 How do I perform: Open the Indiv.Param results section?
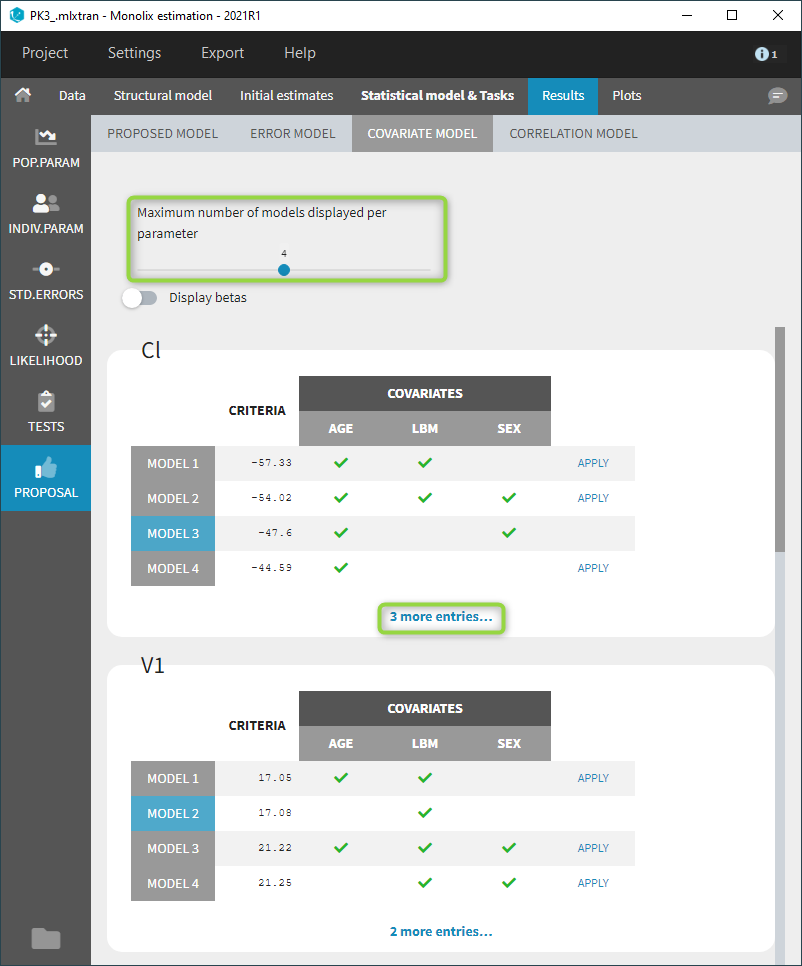point(45,212)
